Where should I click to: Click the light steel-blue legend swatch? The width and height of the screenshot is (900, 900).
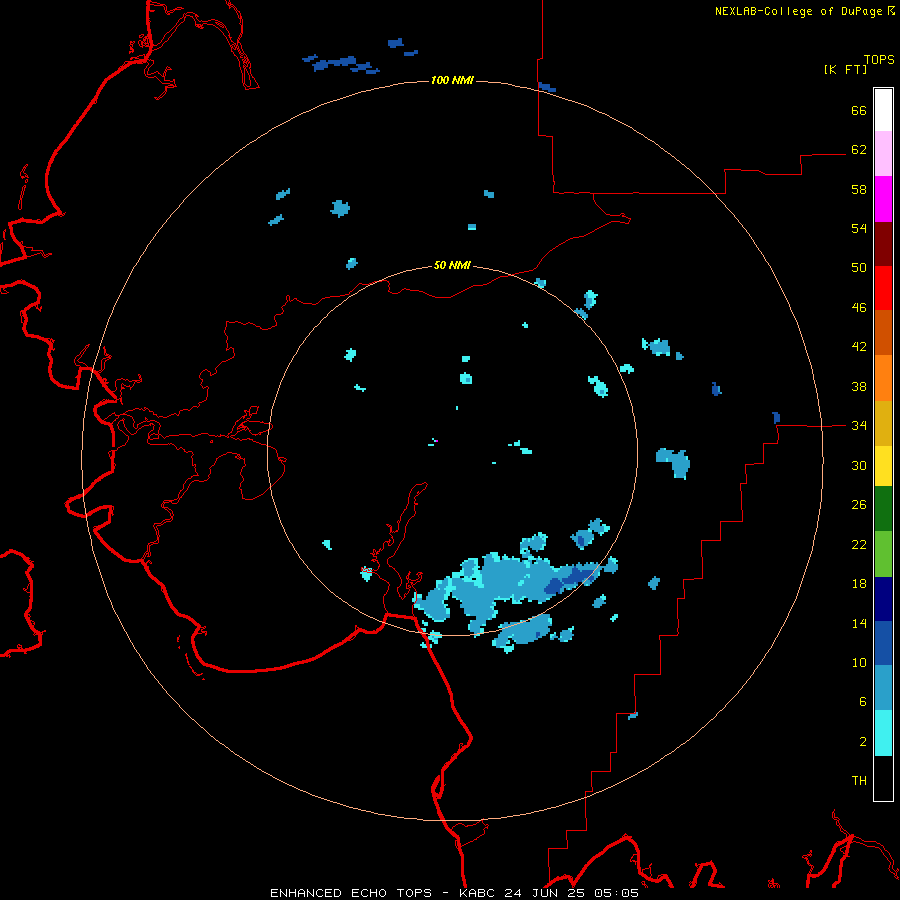click(x=883, y=688)
